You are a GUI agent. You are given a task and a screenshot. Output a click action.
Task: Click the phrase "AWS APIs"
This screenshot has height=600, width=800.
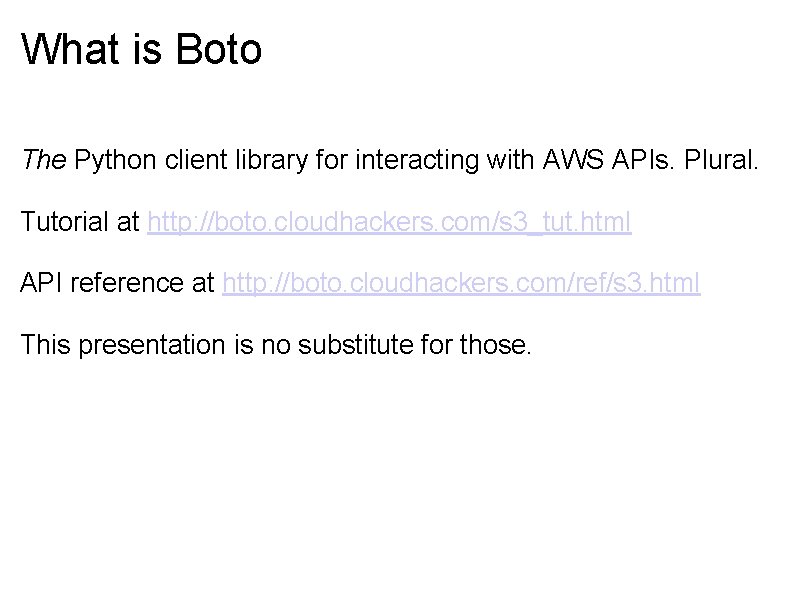[599, 160]
